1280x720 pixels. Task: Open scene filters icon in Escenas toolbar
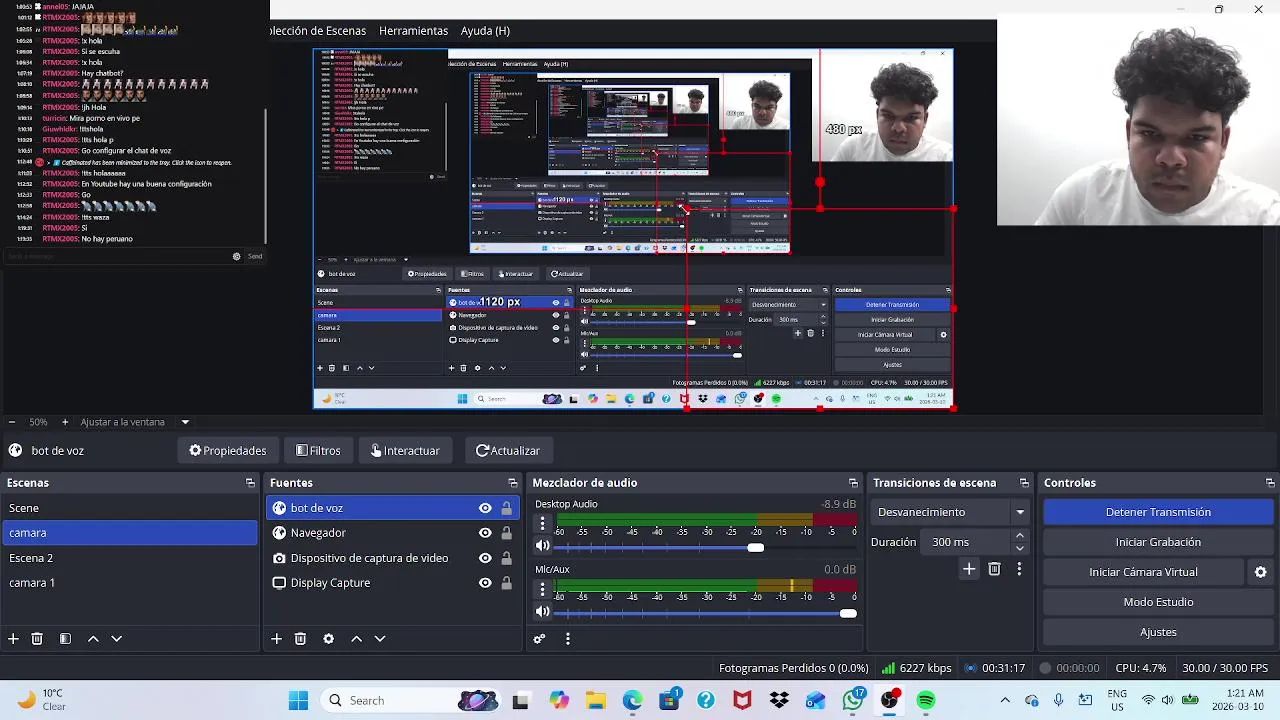pyautogui.click(x=65, y=638)
